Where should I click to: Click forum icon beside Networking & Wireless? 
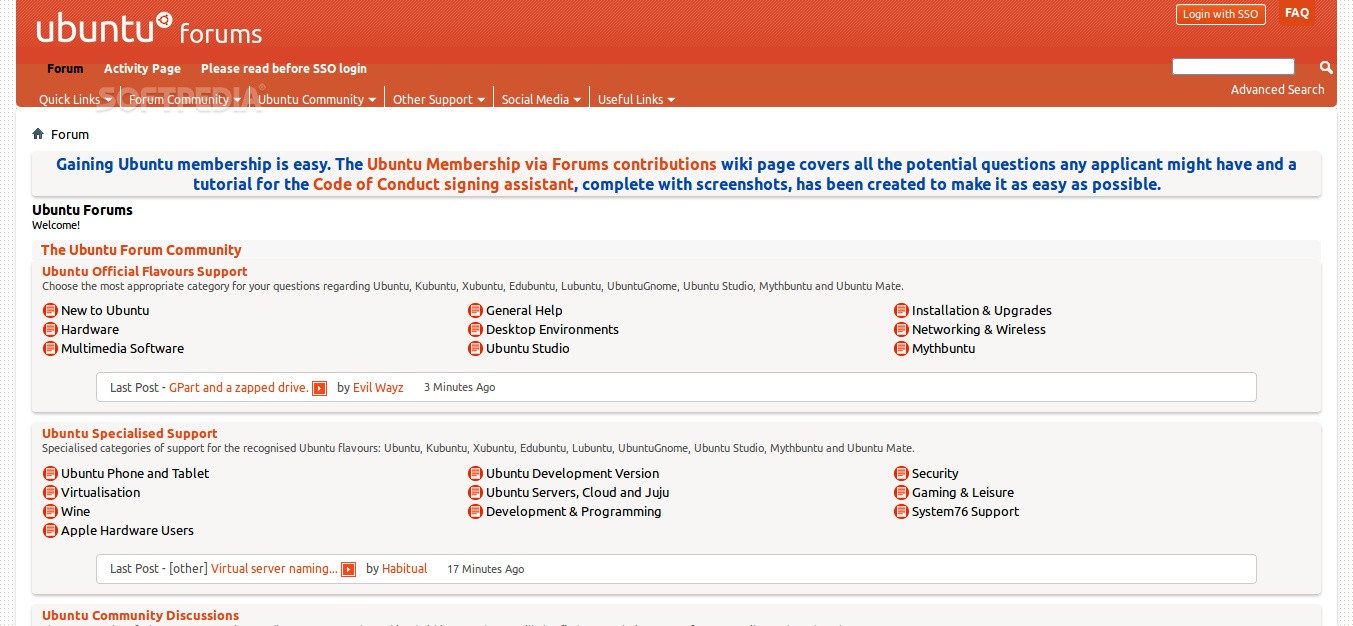901,329
